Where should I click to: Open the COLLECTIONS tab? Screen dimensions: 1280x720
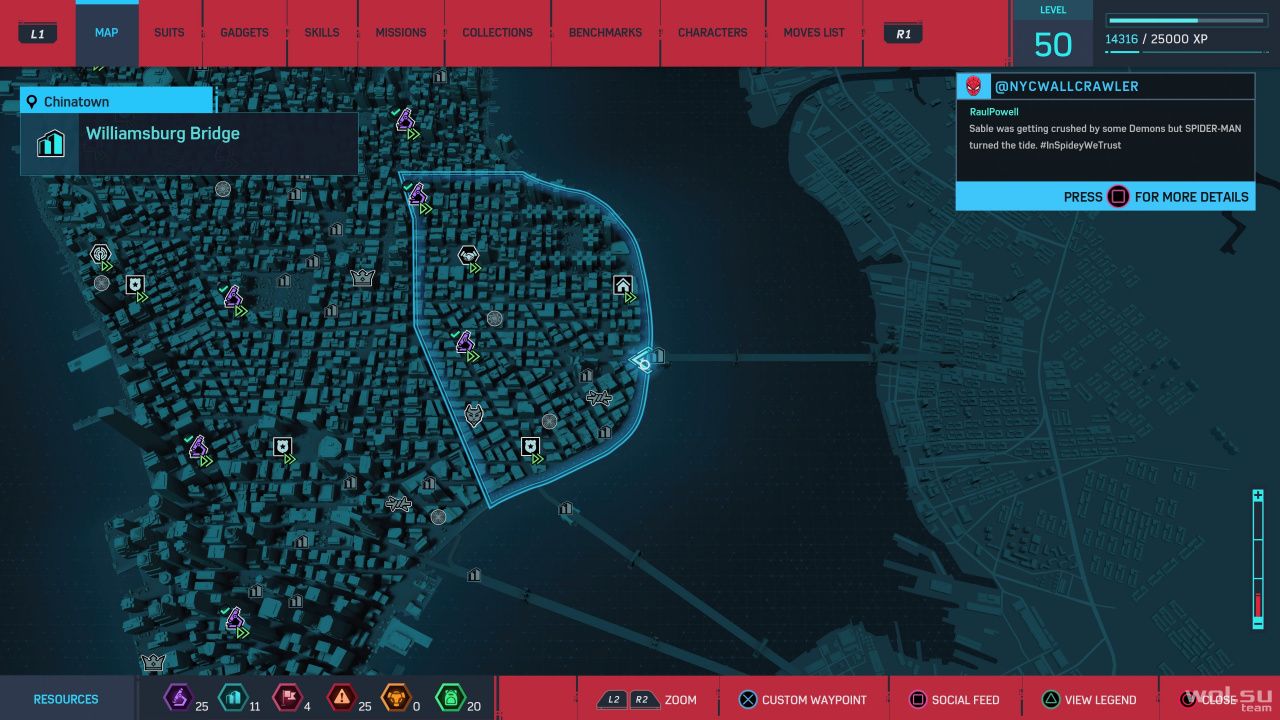pyautogui.click(x=497, y=33)
